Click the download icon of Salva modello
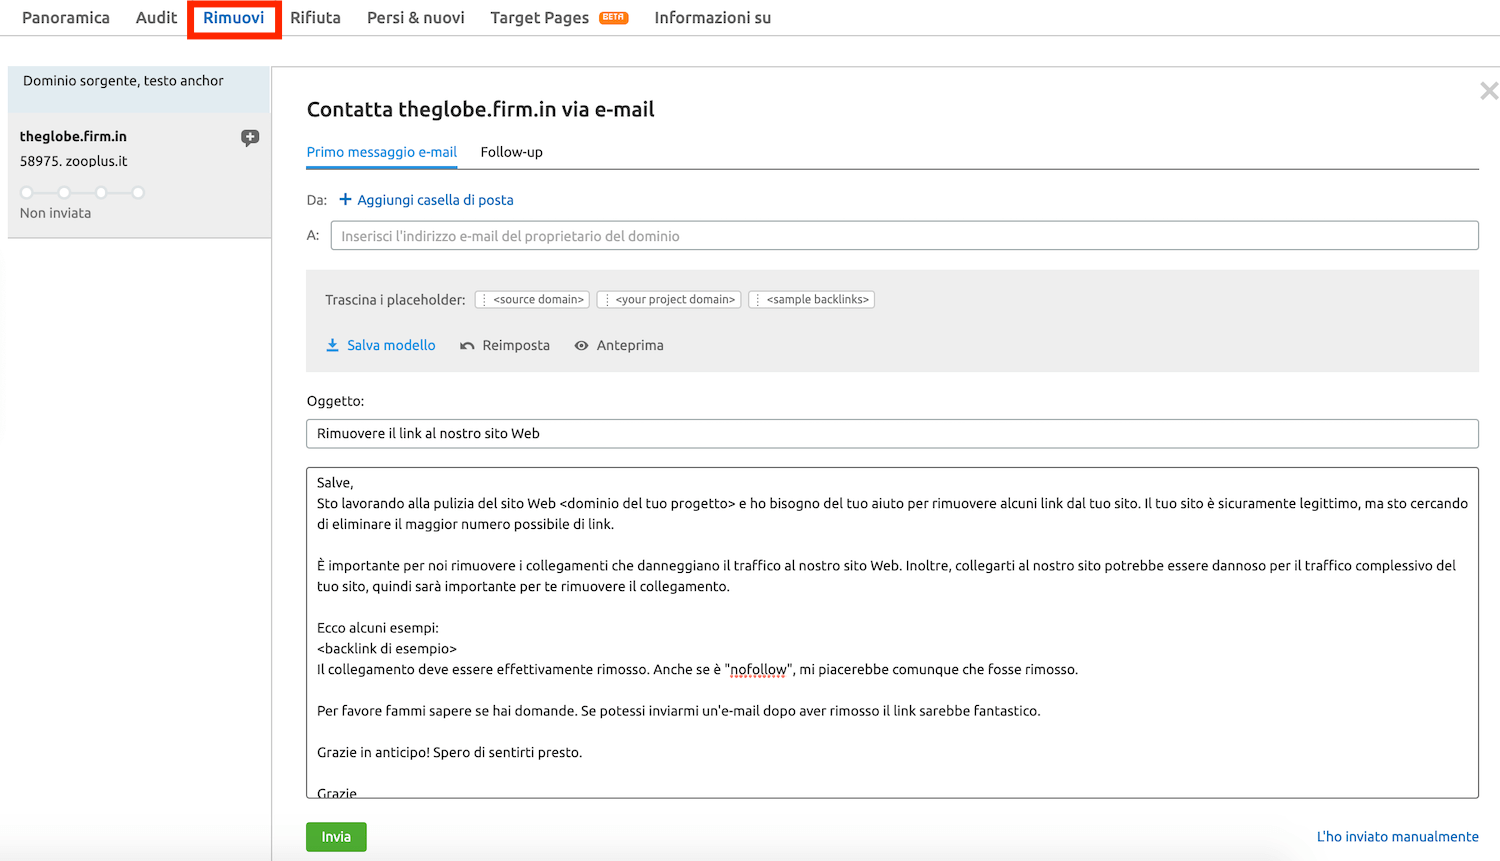The height and width of the screenshot is (861, 1500). (332, 345)
